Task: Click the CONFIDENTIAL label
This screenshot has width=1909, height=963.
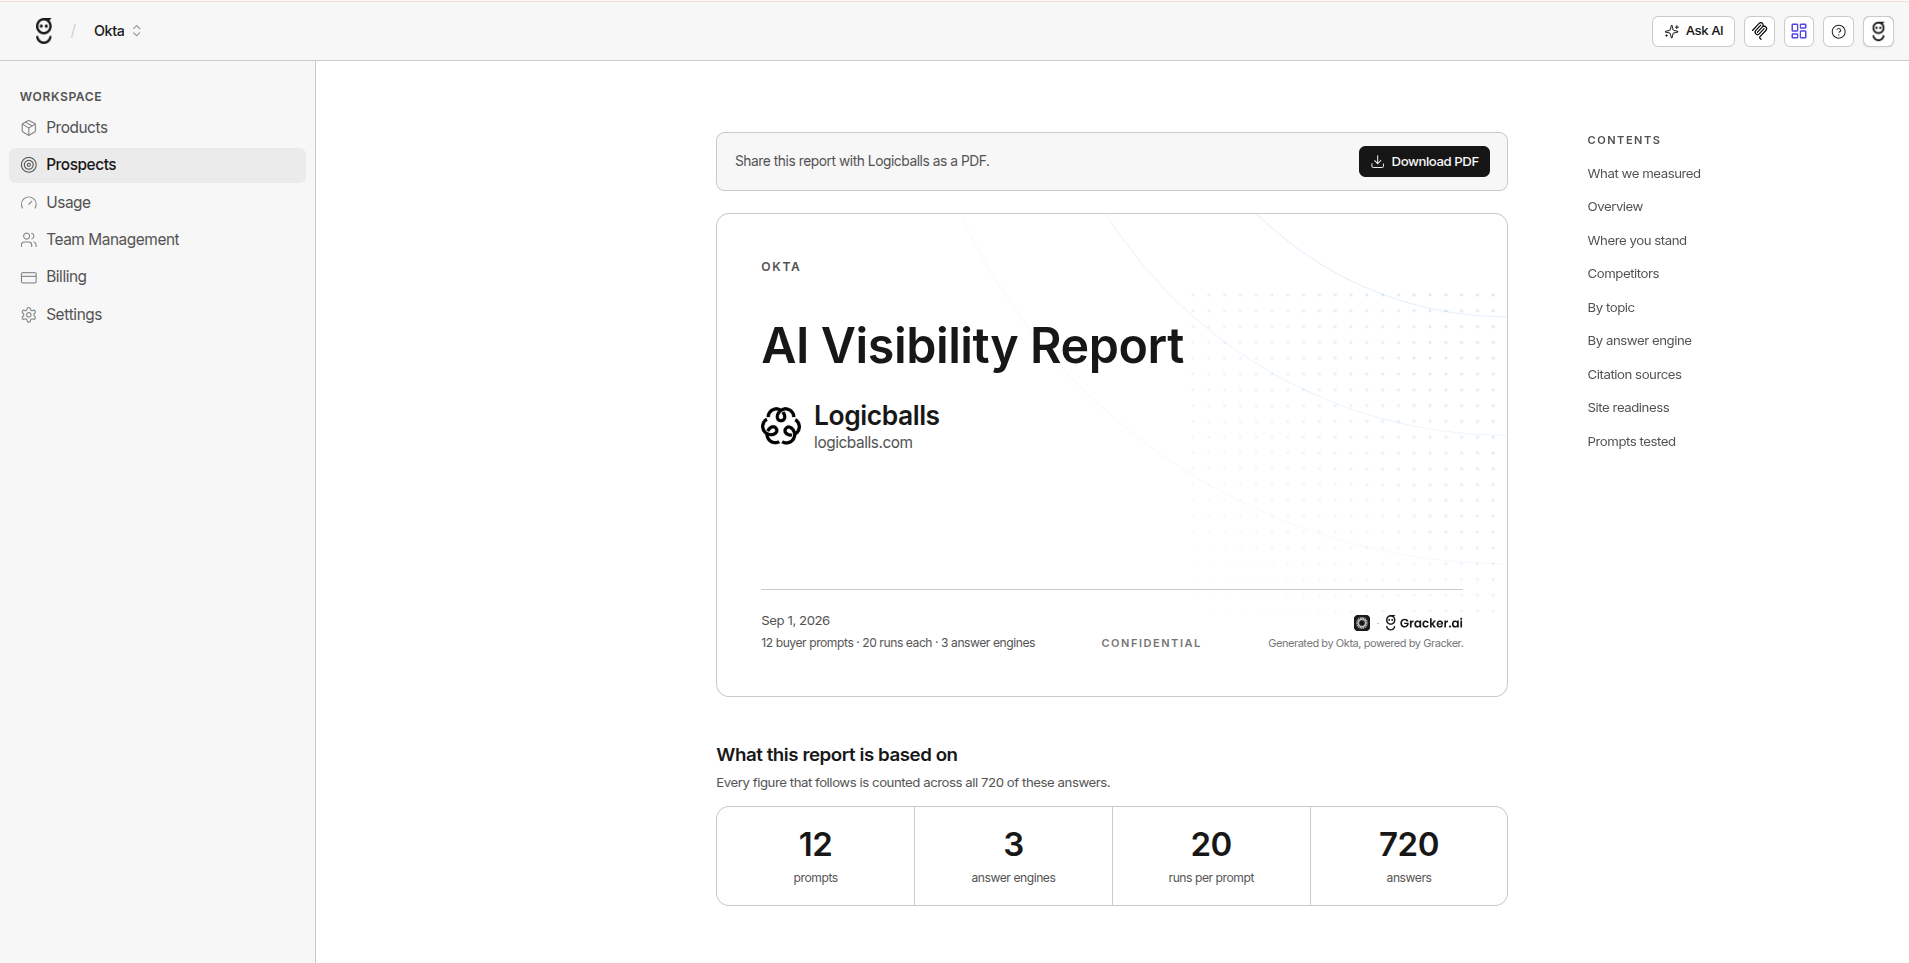Action: (1151, 644)
